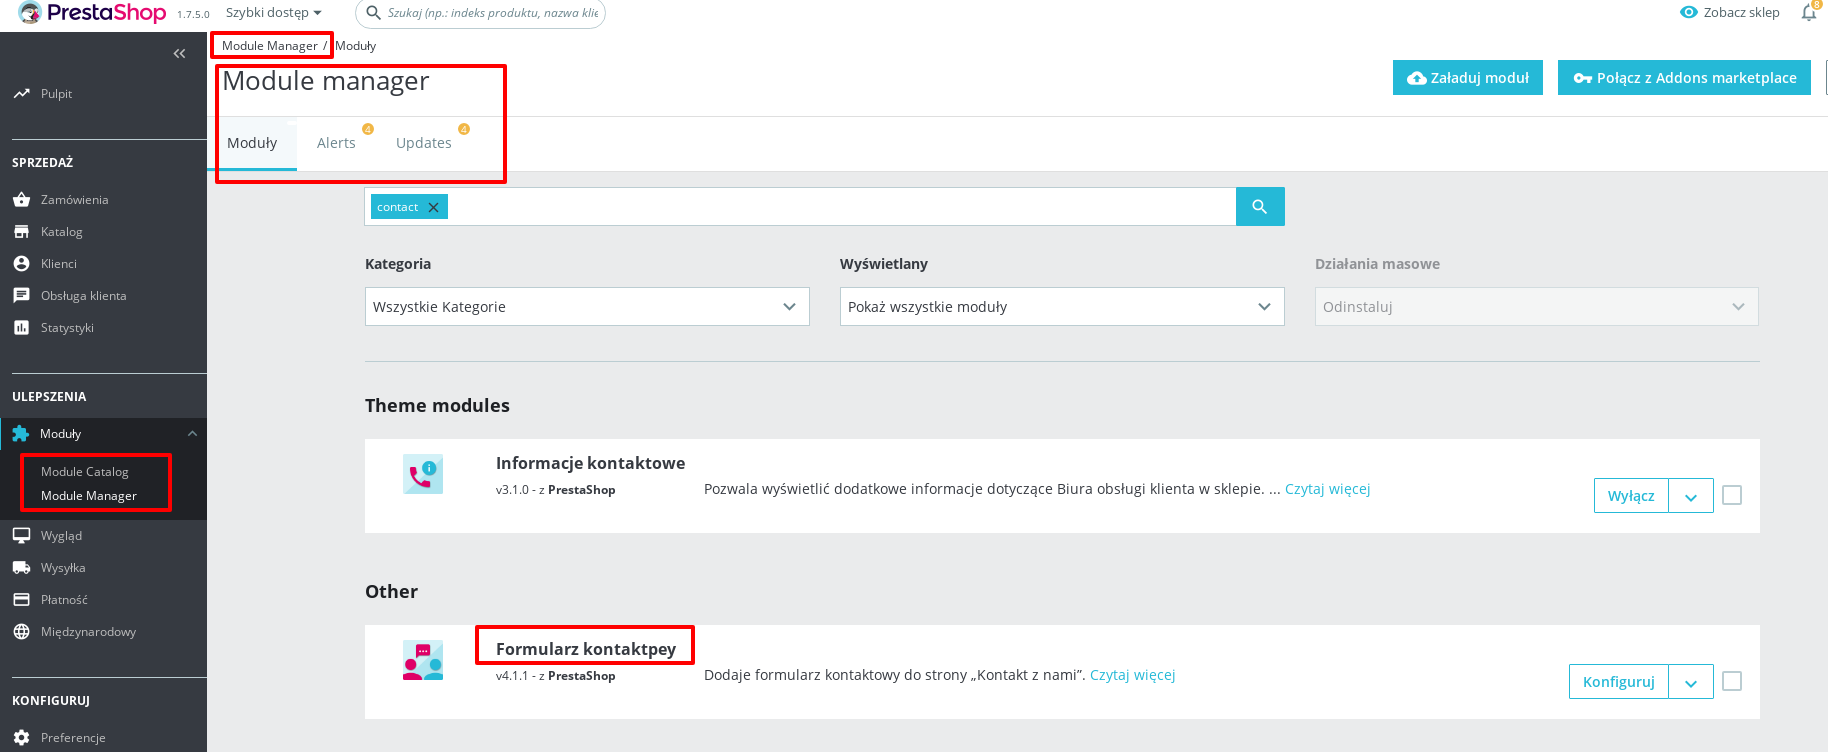The width and height of the screenshot is (1828, 752).
Task: Click the Informacje kontaktowe module icon
Action: (x=423, y=475)
